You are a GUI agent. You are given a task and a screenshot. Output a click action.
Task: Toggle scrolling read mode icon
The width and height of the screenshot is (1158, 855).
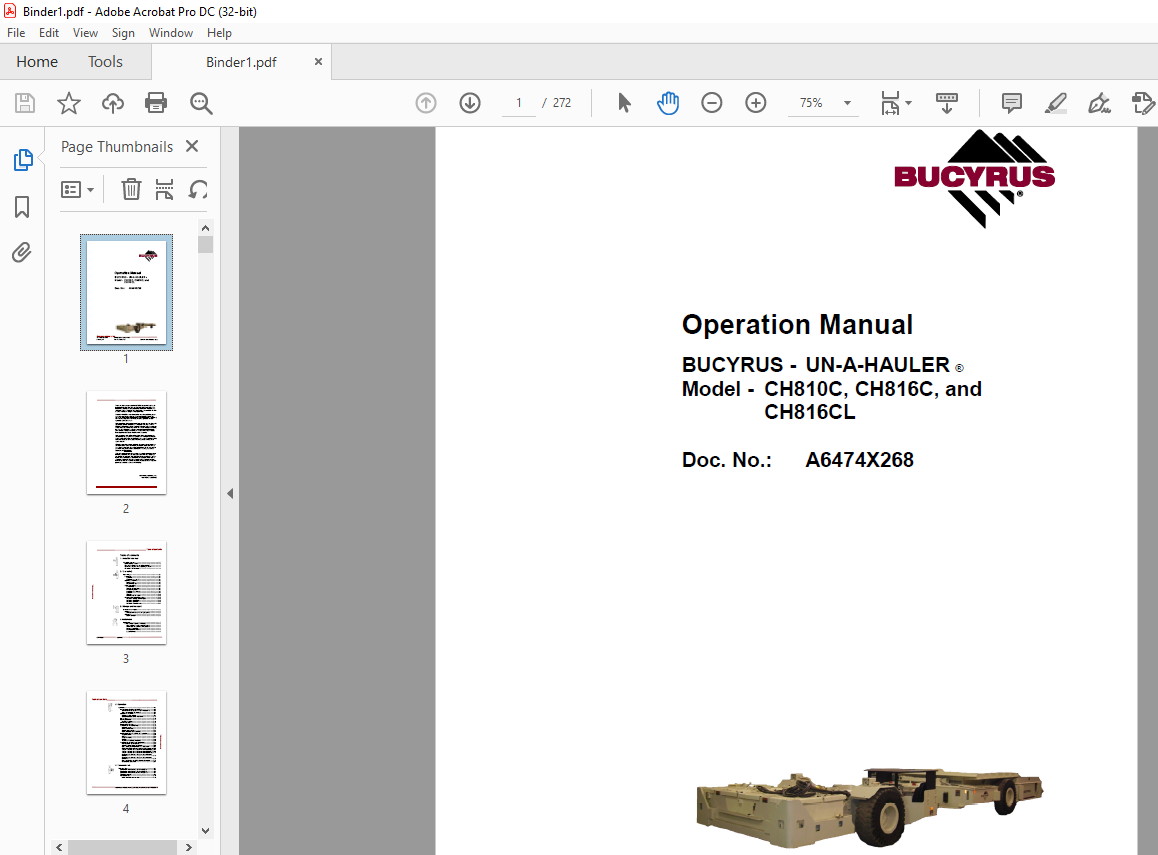[946, 103]
